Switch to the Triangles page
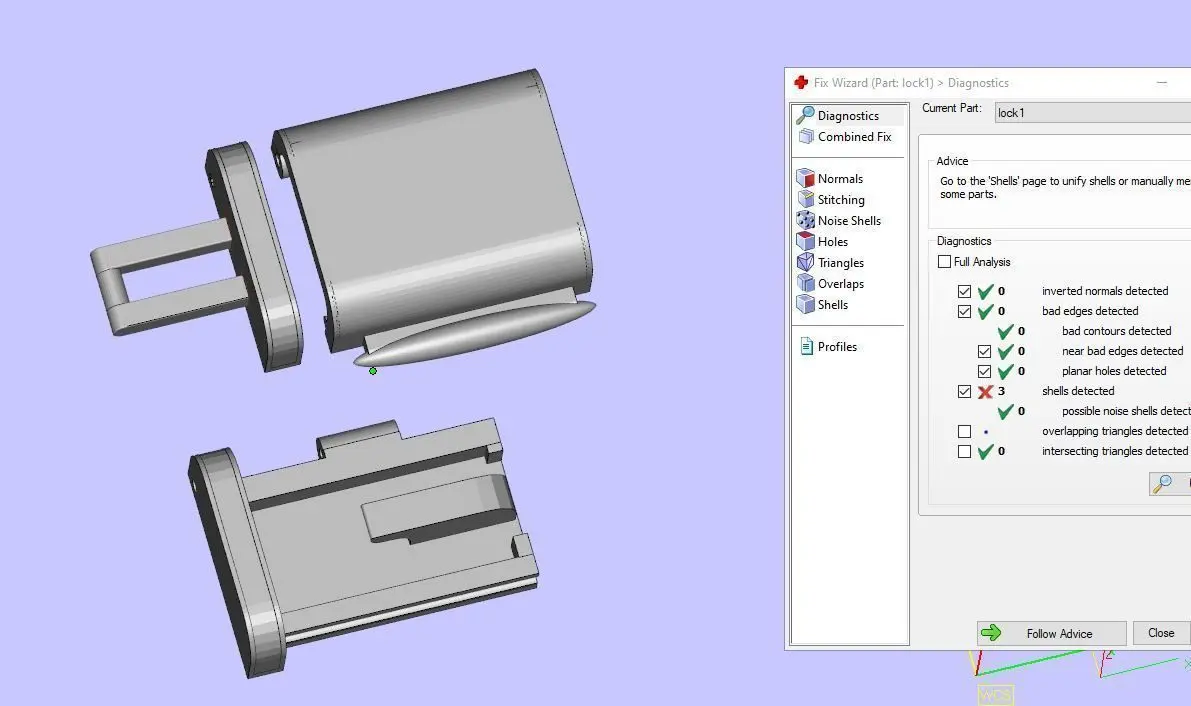The width and height of the screenshot is (1191, 706). tap(840, 263)
